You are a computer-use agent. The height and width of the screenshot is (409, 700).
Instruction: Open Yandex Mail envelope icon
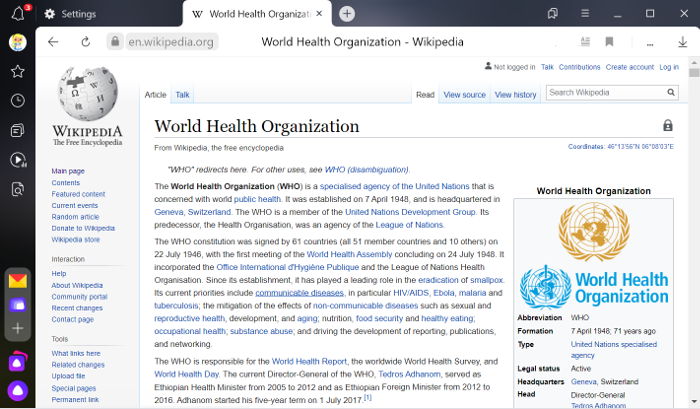coord(18,281)
